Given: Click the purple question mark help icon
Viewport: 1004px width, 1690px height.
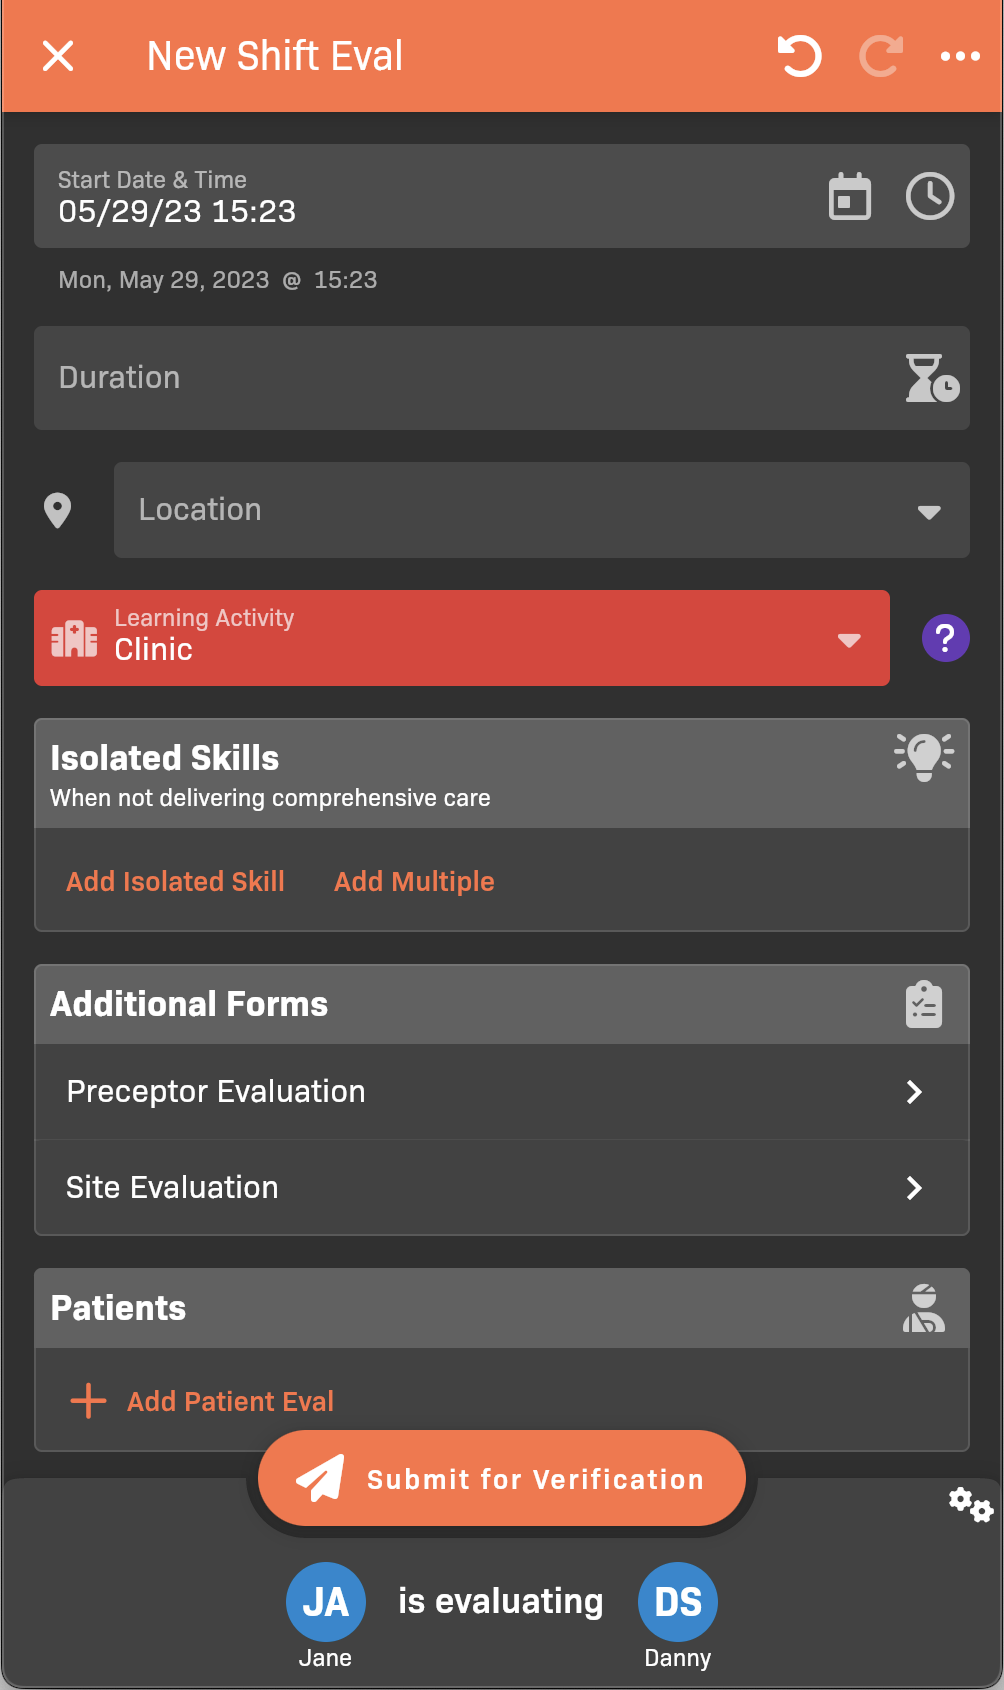Looking at the screenshot, I should click(945, 638).
